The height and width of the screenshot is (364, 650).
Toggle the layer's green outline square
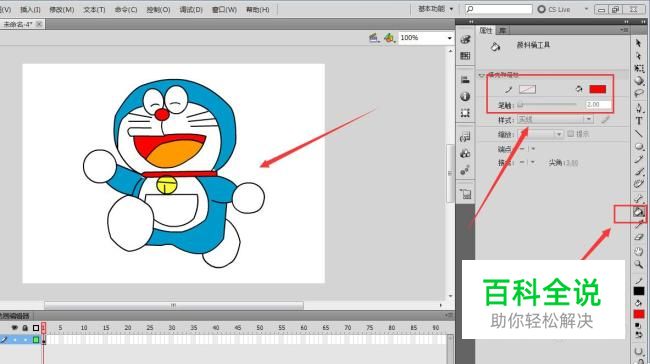(36, 340)
